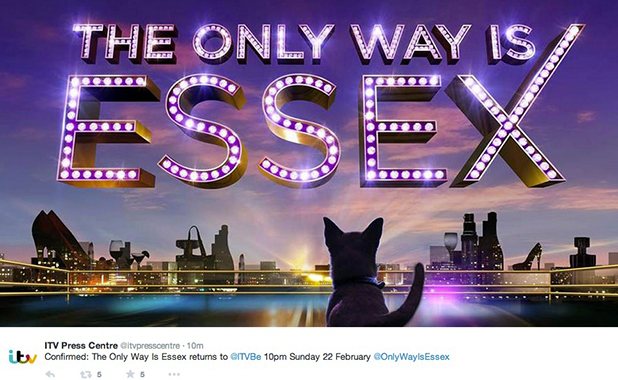Favorite the tweet with the star icon
Image resolution: width=618 pixels, height=380 pixels.
click(130, 374)
